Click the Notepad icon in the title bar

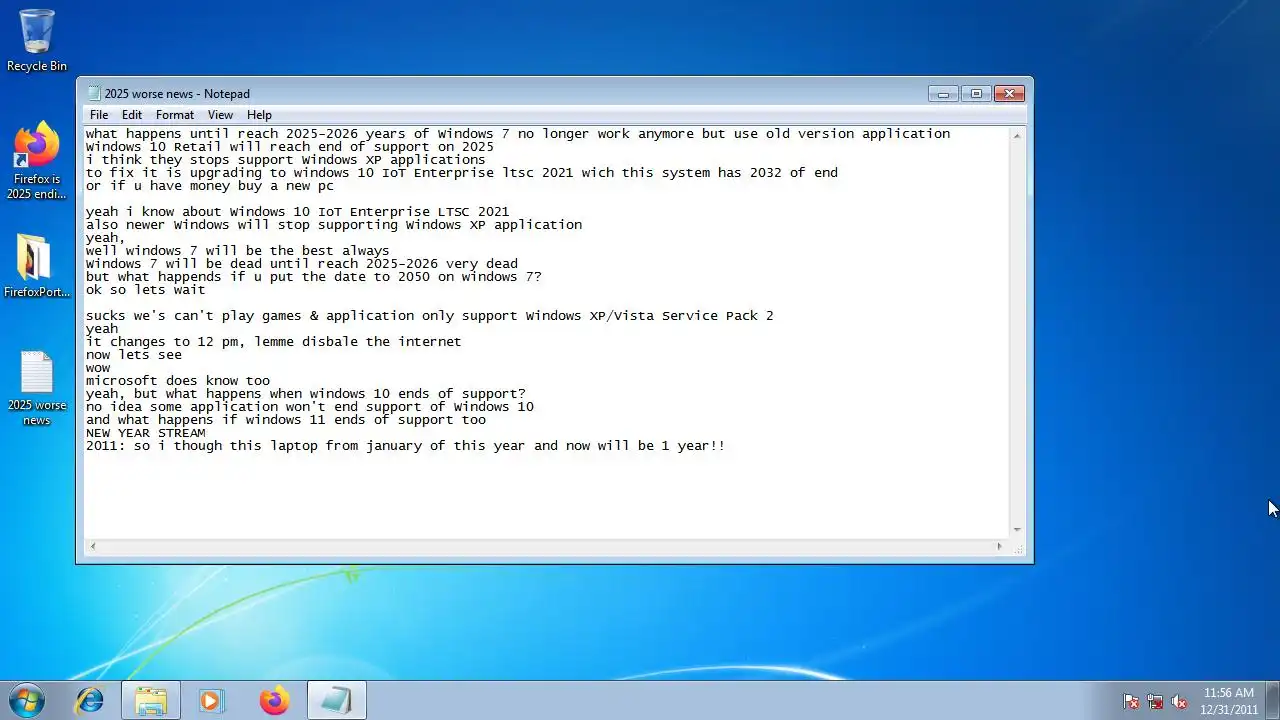coord(94,94)
